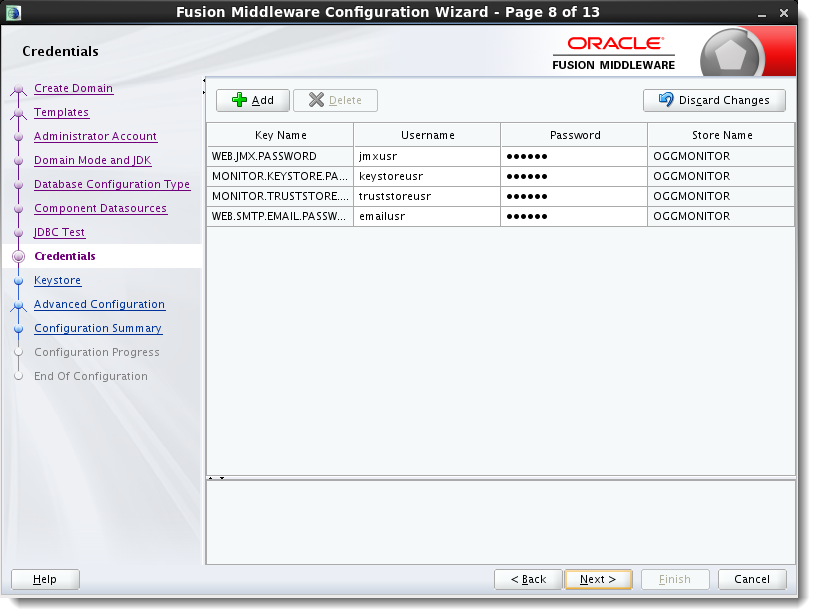Click password field in emailusr row
Image resolution: width=818 pixels, height=609 pixels.
tap(574, 217)
